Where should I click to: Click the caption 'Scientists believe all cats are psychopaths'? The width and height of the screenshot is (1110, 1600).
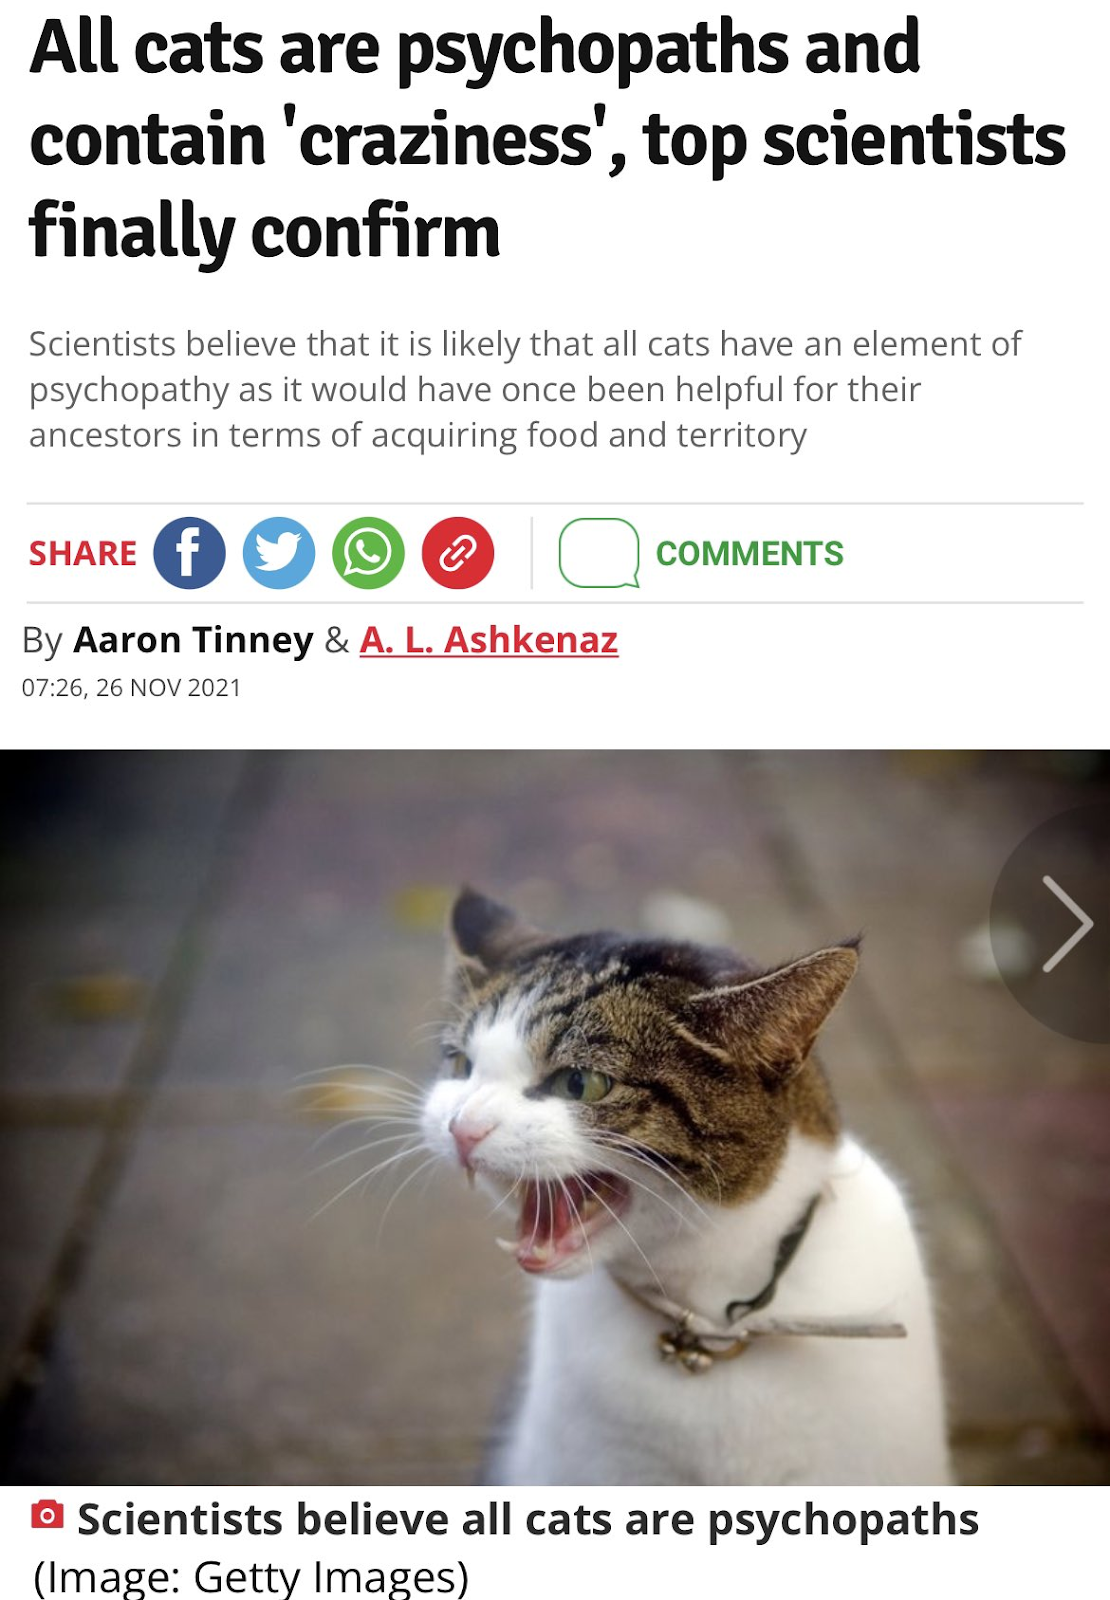pyautogui.click(x=528, y=1519)
